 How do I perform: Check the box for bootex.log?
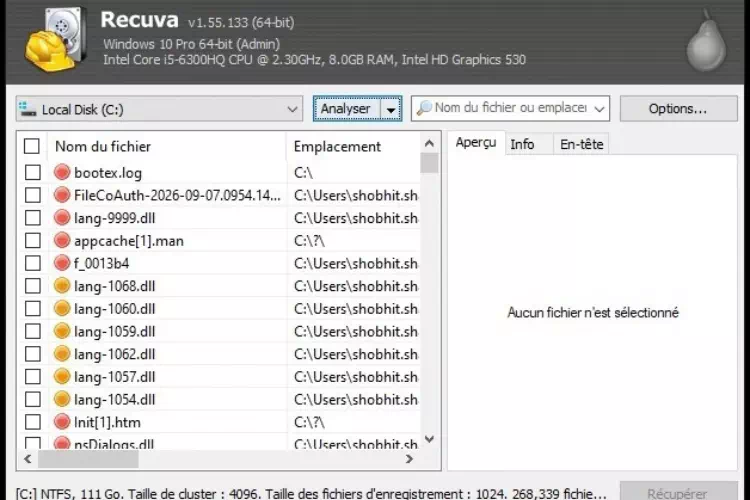[33, 172]
